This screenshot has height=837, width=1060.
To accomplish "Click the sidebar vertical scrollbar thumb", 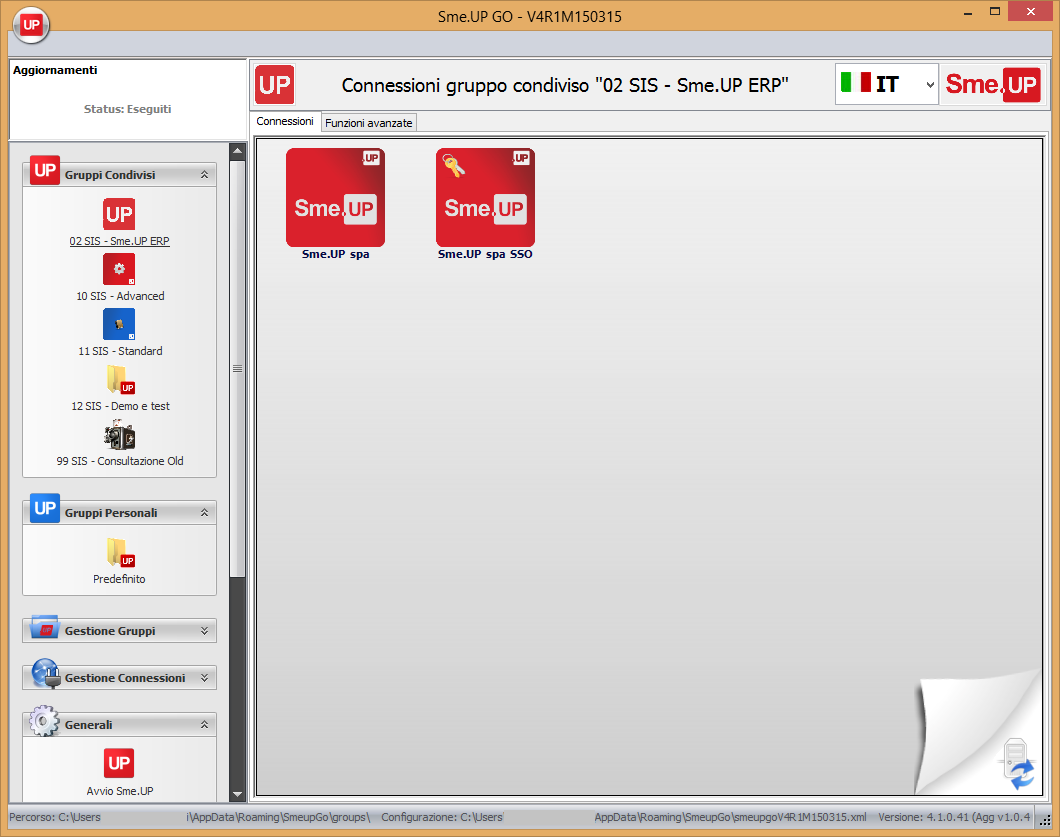I will pos(237,368).
